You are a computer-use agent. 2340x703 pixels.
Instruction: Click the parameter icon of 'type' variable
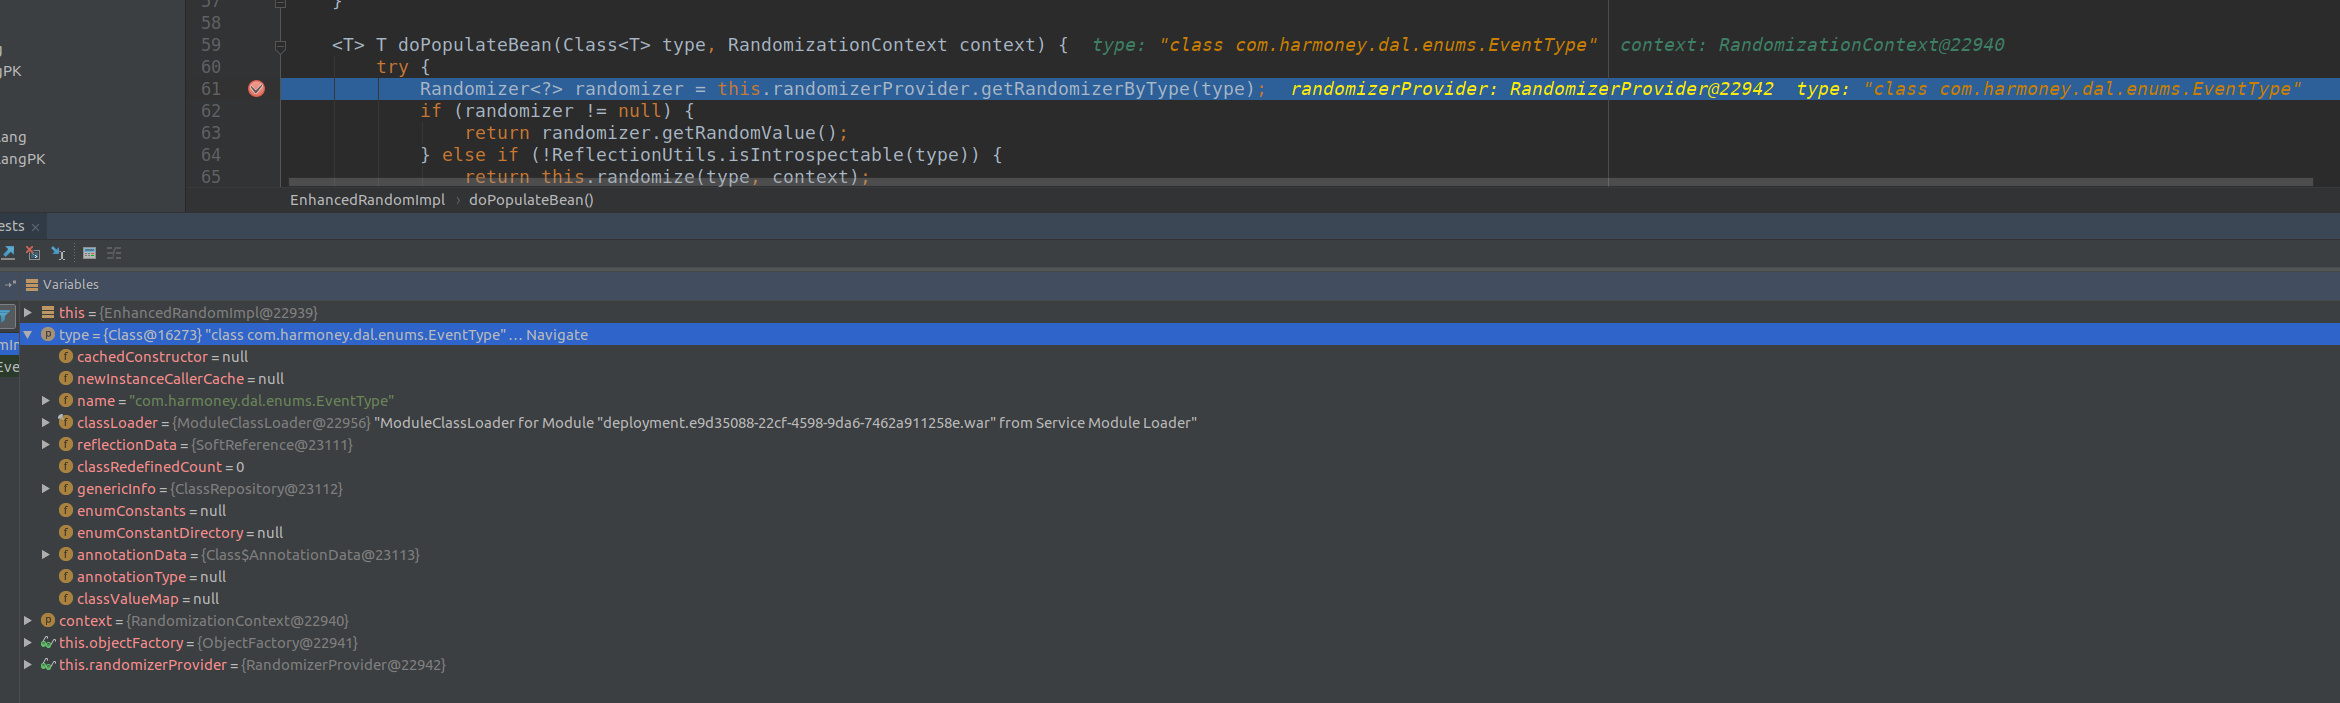(48, 335)
